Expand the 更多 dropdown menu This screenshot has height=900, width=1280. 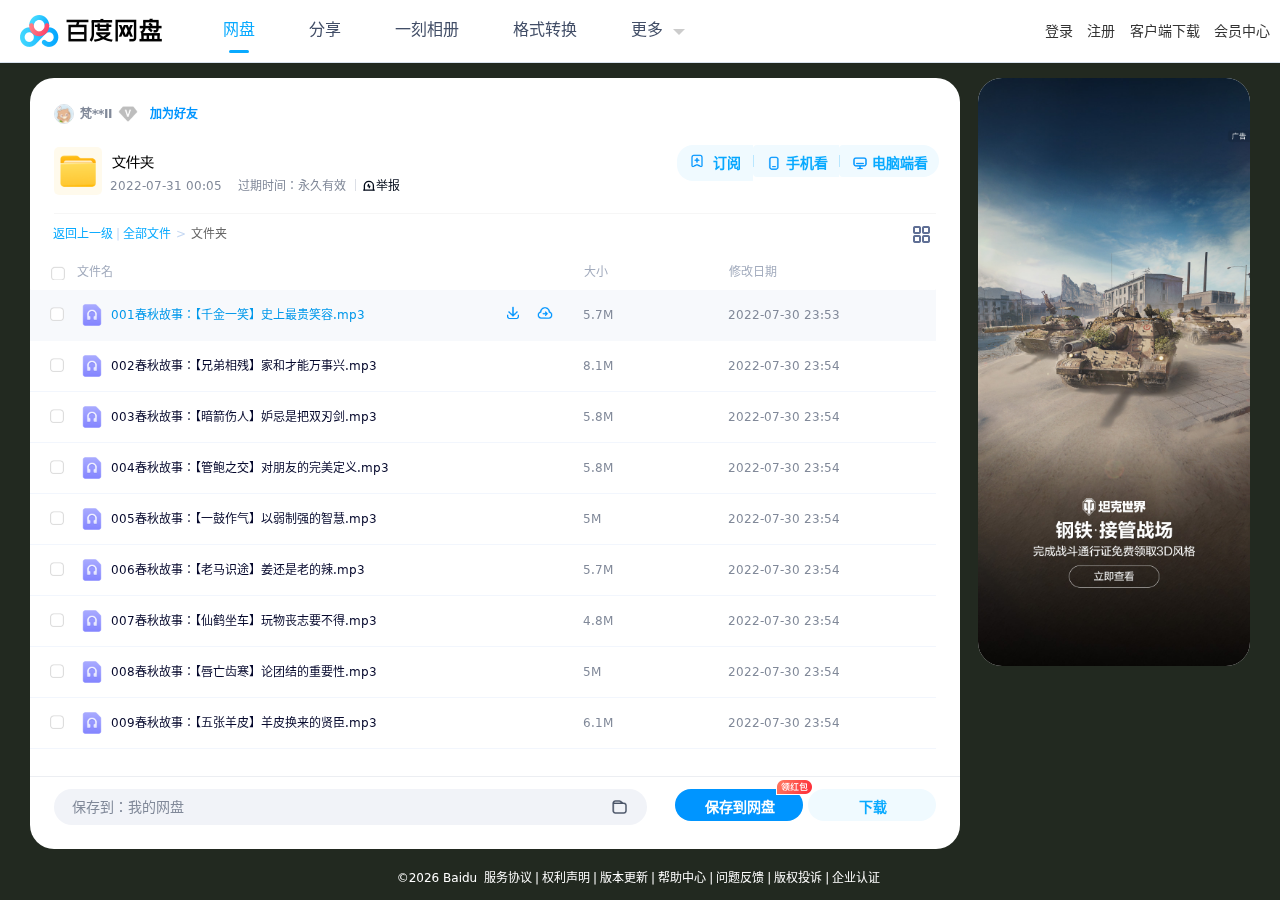point(657,30)
